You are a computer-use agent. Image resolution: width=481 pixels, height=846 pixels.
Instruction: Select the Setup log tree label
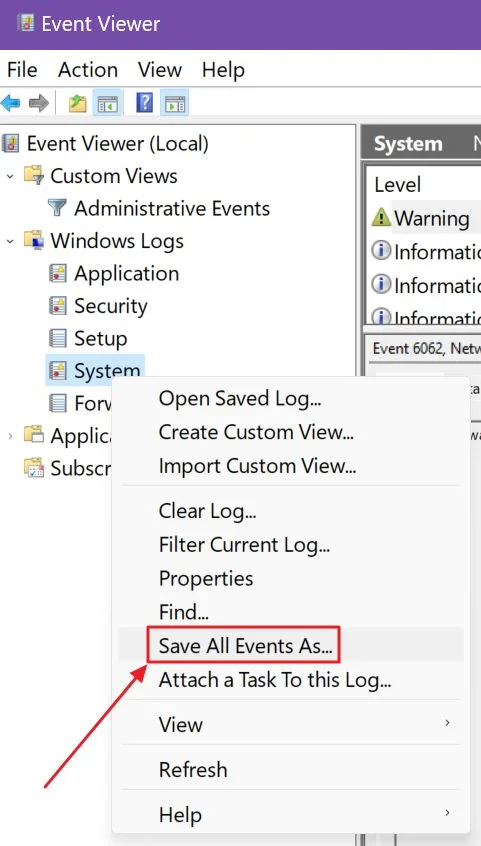click(101, 338)
